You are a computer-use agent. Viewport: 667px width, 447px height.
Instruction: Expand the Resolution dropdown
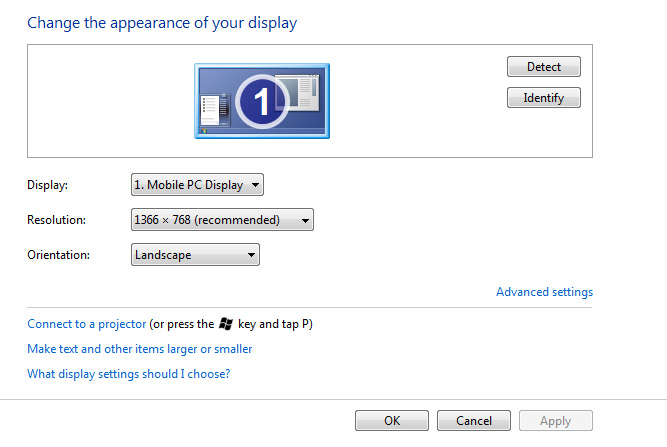[222, 220]
